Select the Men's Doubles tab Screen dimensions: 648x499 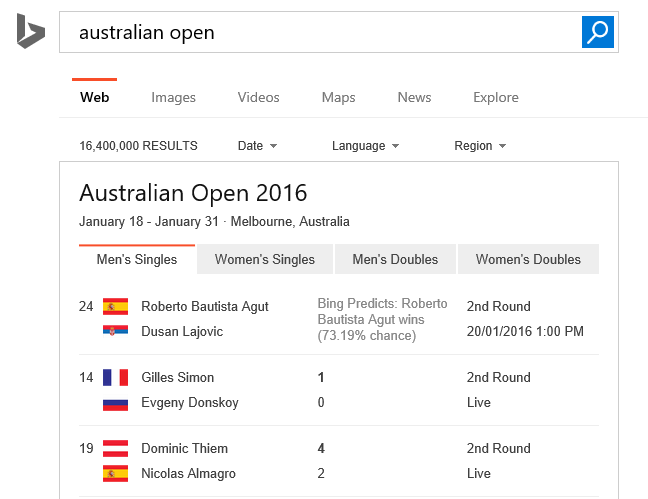pos(395,259)
